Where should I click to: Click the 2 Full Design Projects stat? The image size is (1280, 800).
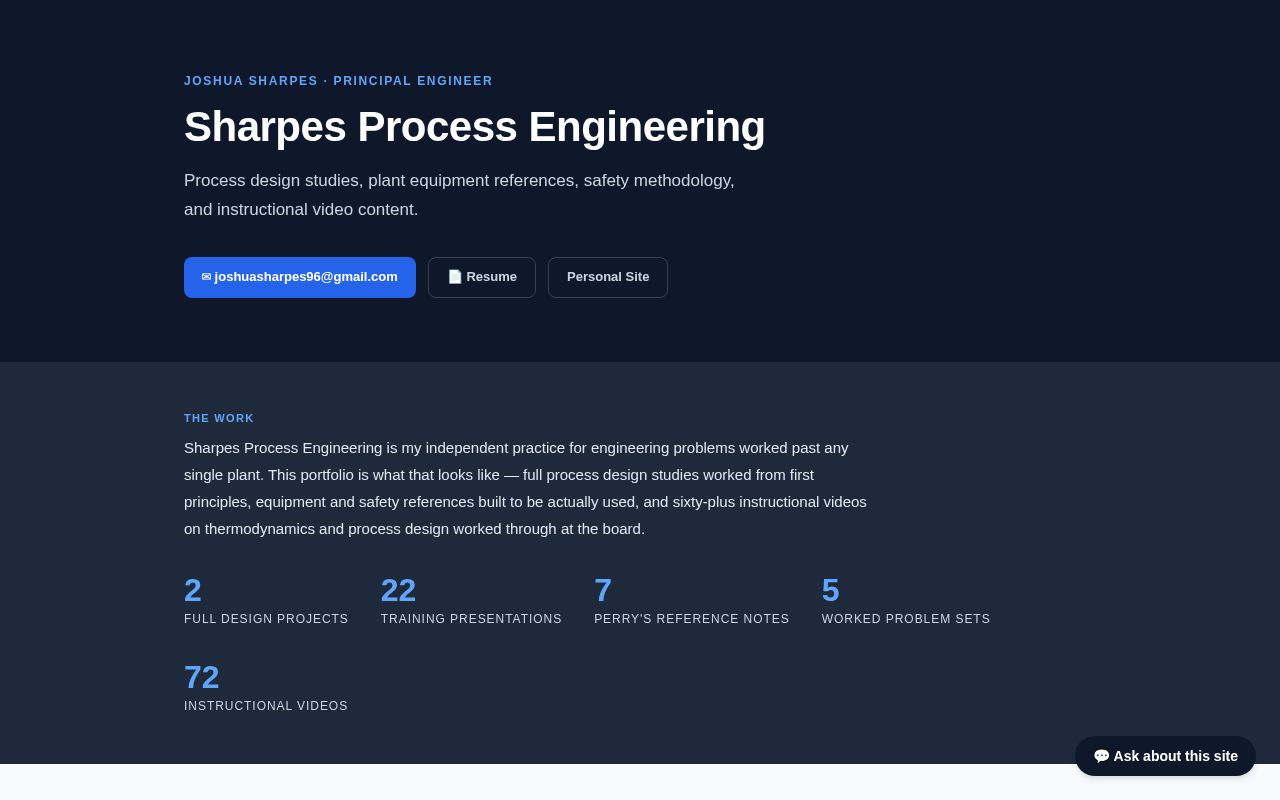[266, 601]
